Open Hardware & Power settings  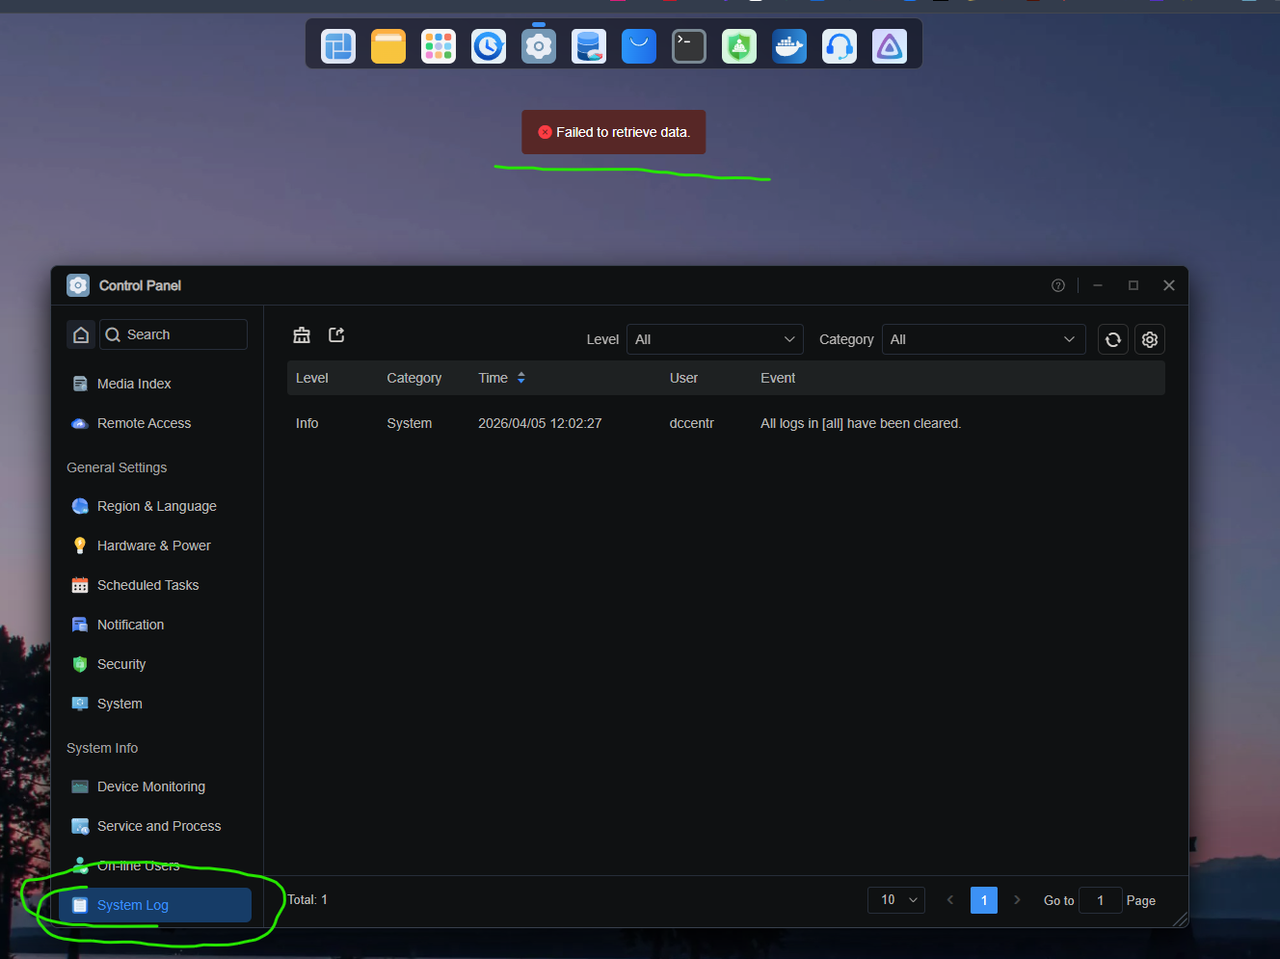point(155,546)
